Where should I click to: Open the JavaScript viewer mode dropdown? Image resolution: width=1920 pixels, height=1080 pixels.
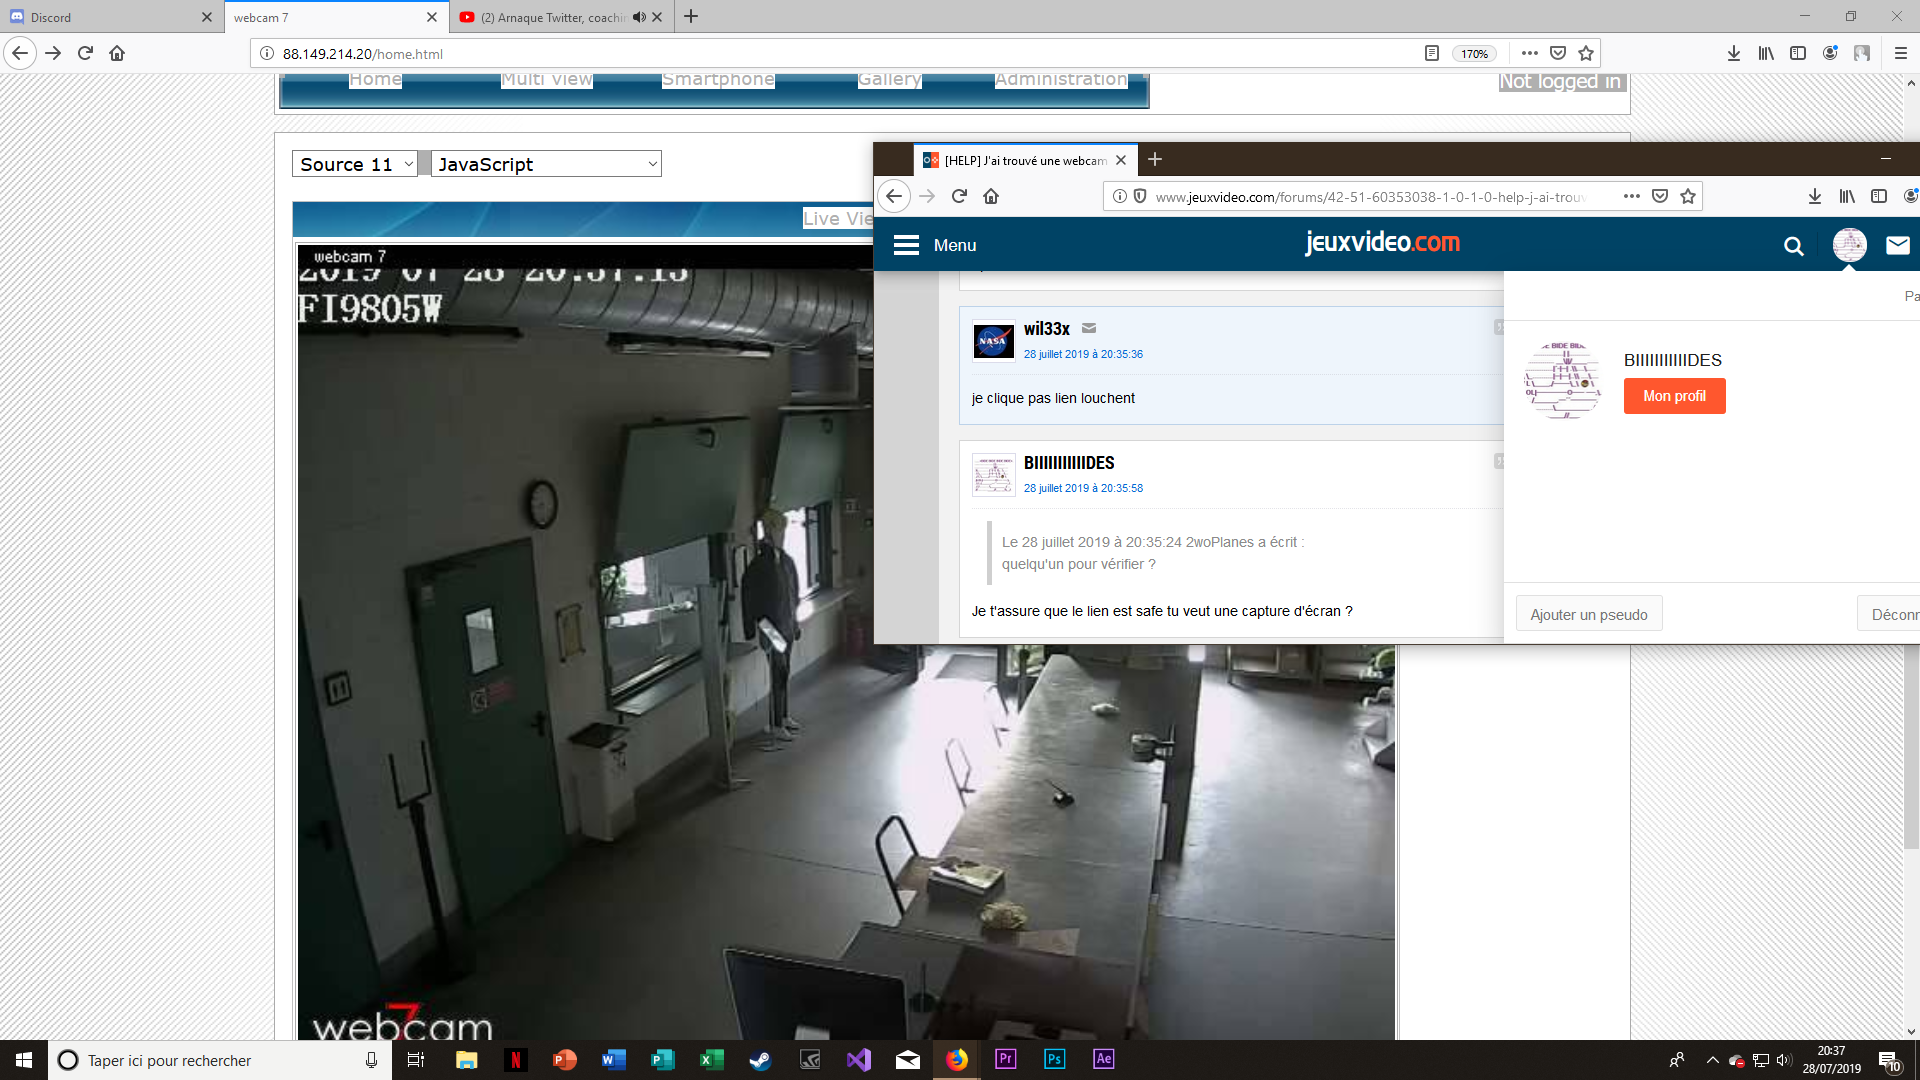point(547,164)
